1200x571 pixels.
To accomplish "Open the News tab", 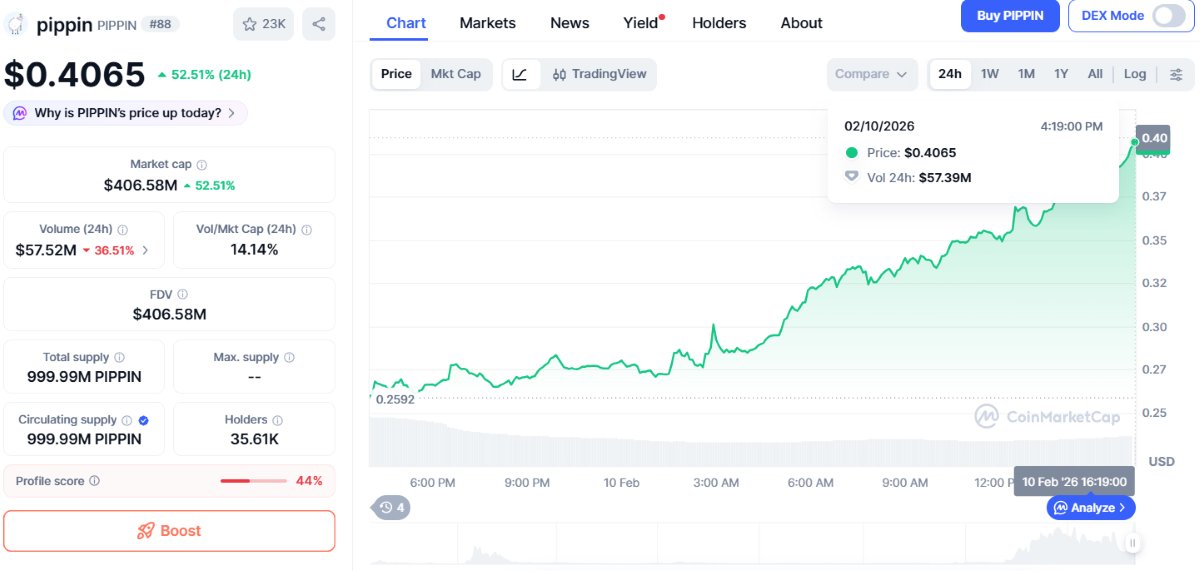I will 570,22.
